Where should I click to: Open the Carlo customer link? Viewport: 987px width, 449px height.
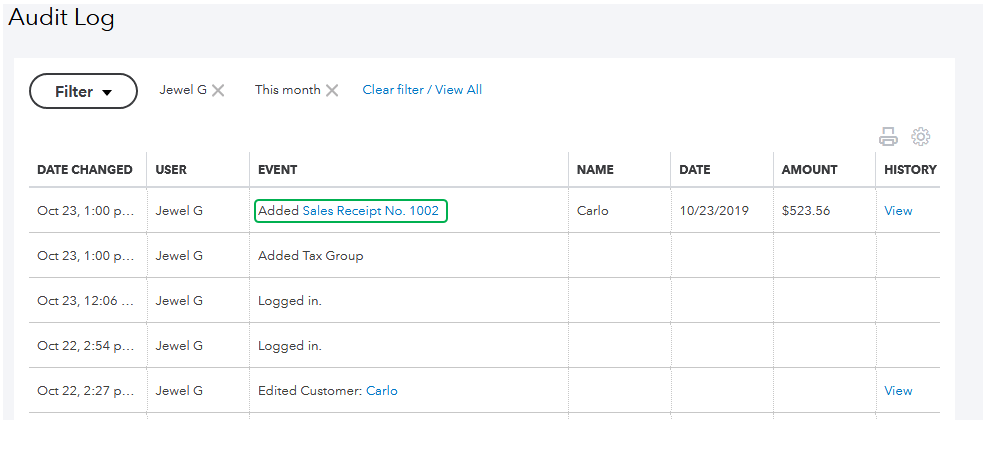point(382,391)
